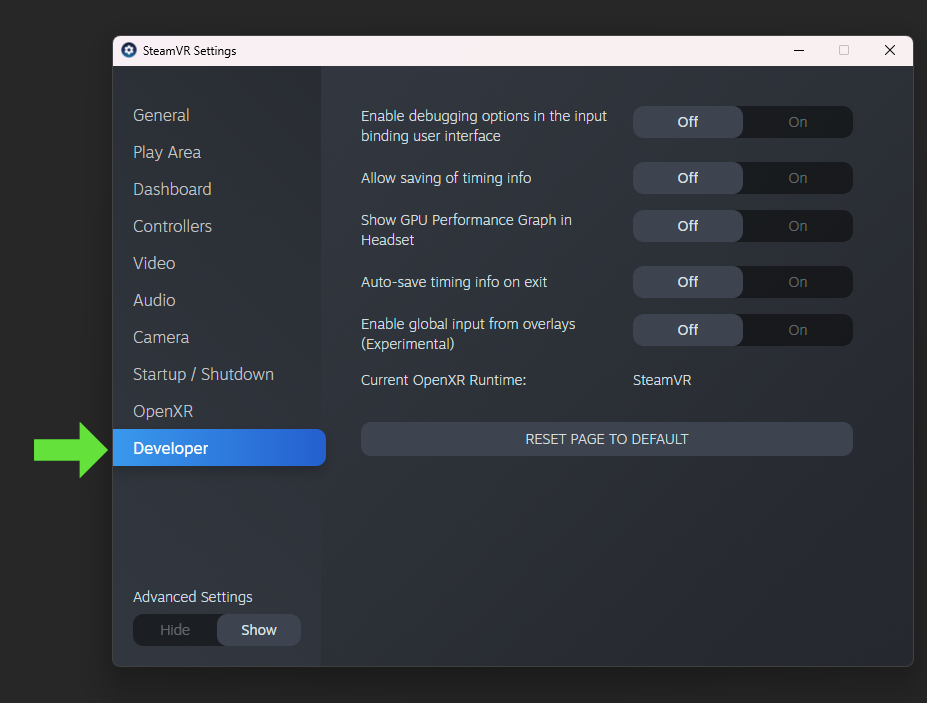
Task: Click RESET PAGE TO DEFAULT button
Action: 607,439
